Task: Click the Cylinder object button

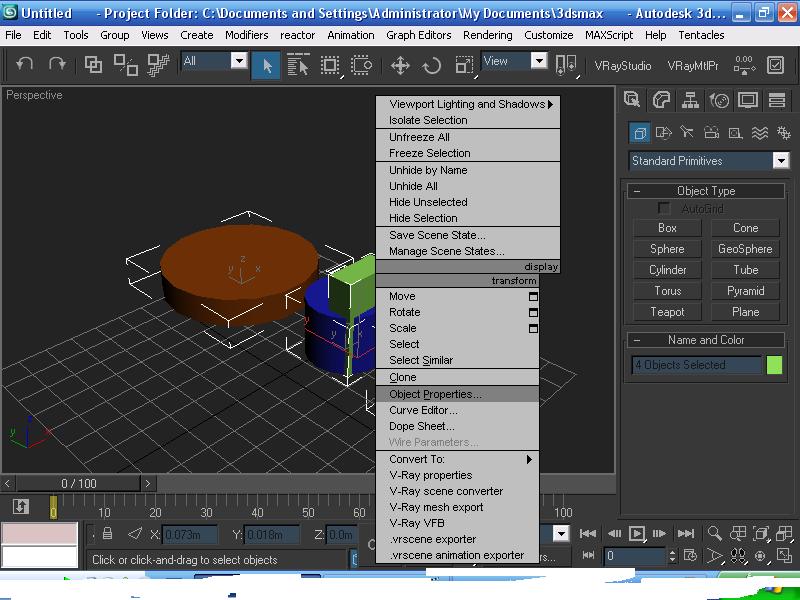Action: (667, 270)
